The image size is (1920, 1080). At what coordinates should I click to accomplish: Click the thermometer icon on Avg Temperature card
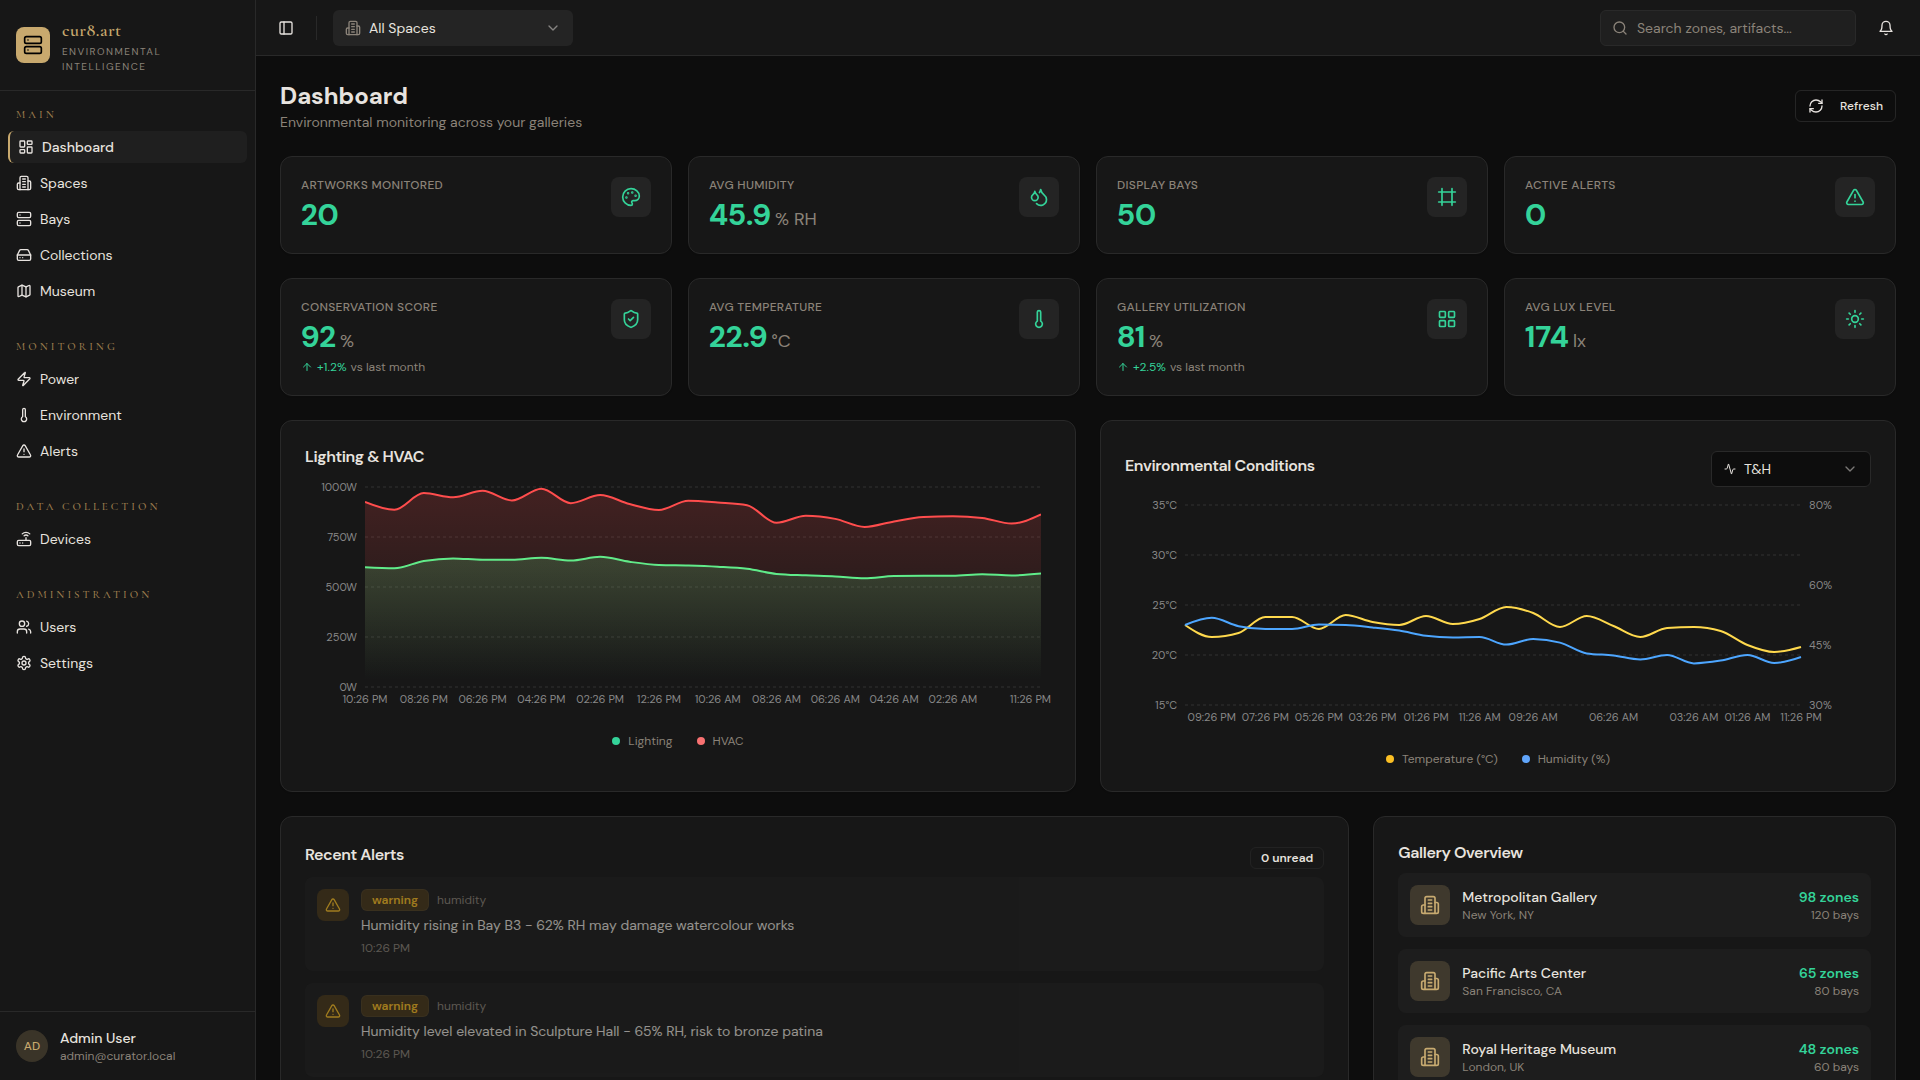[1038, 319]
